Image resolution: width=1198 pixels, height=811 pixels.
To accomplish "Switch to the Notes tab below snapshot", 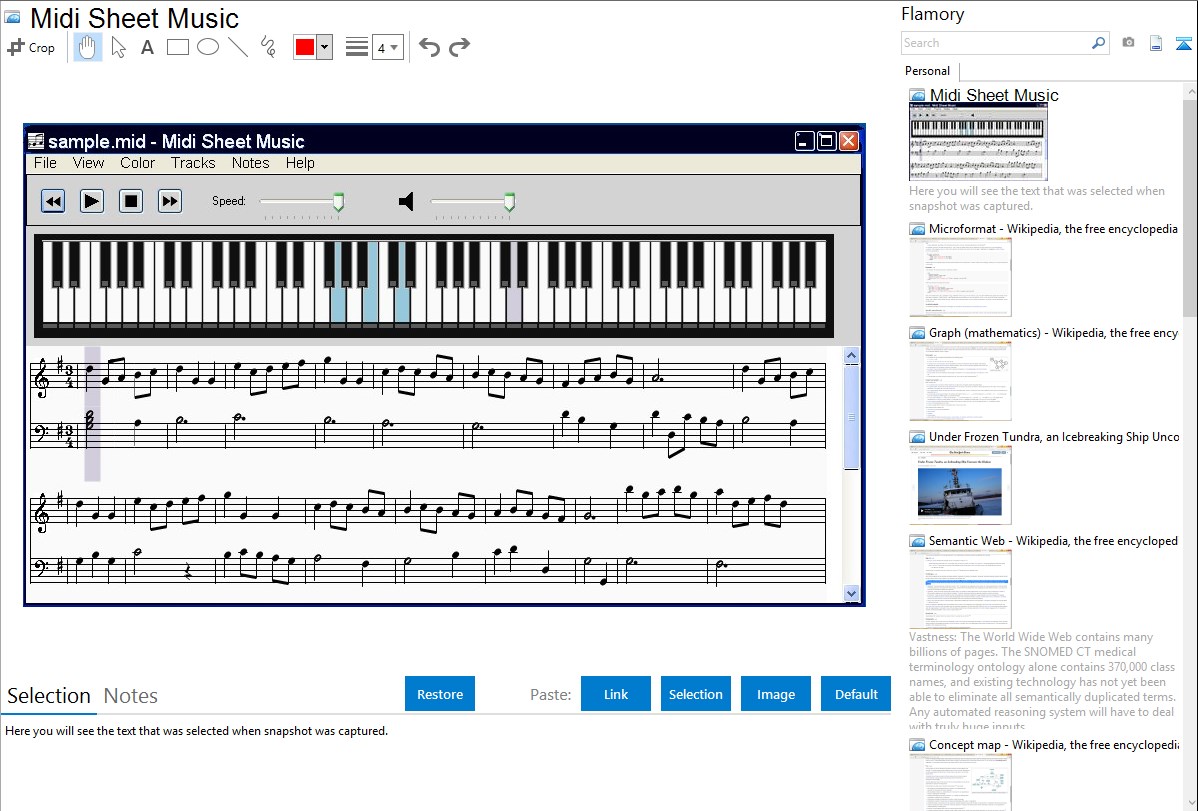I will click(131, 696).
